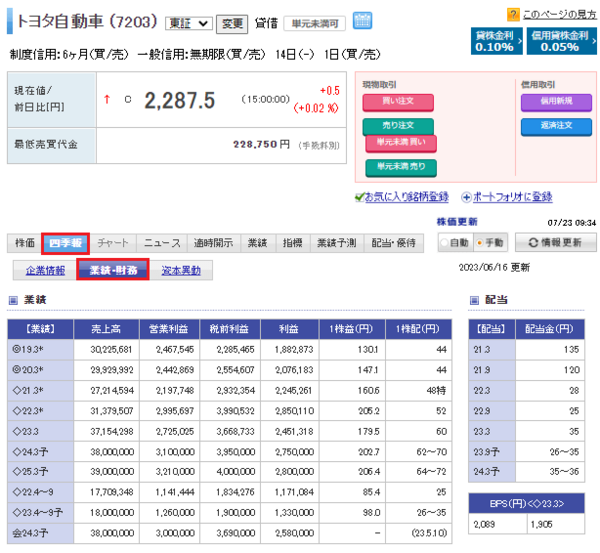
Task: Click the 単元未満買い button
Action: 401,143
